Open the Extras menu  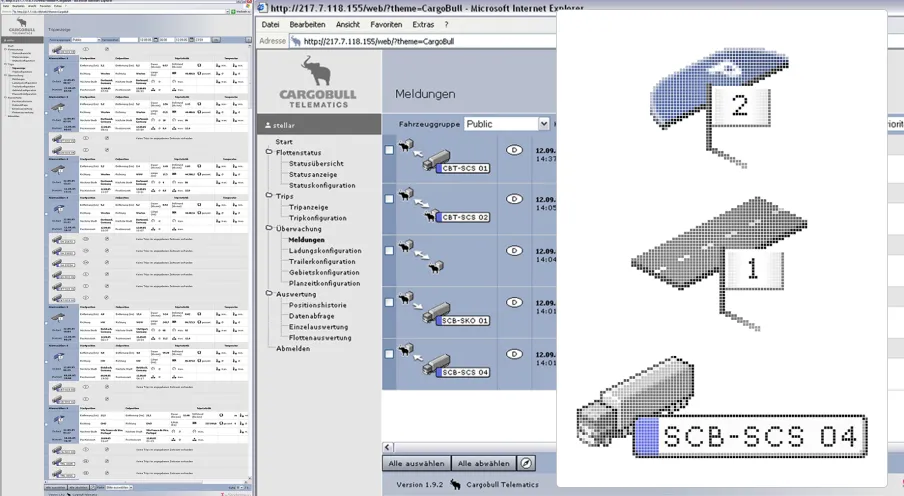coord(423,25)
